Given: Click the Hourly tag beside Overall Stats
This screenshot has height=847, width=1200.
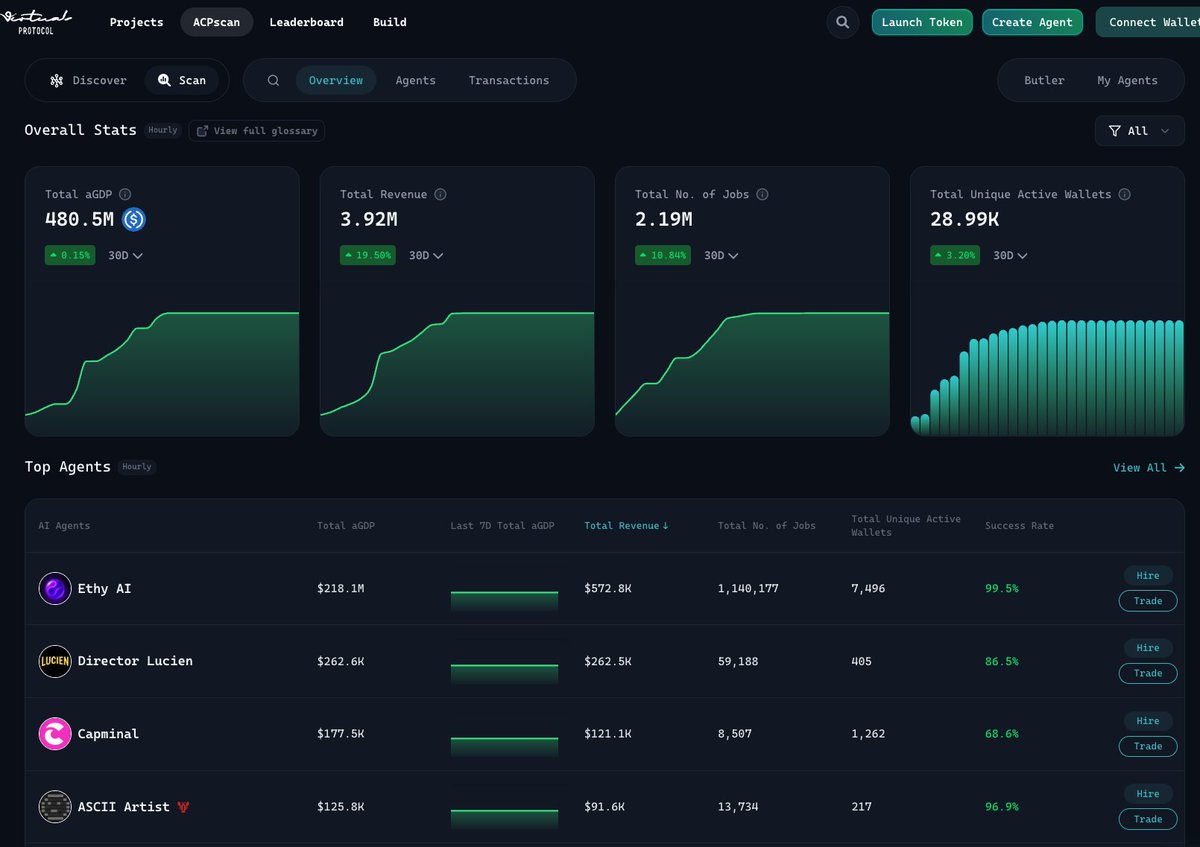Looking at the screenshot, I should pyautogui.click(x=163, y=130).
